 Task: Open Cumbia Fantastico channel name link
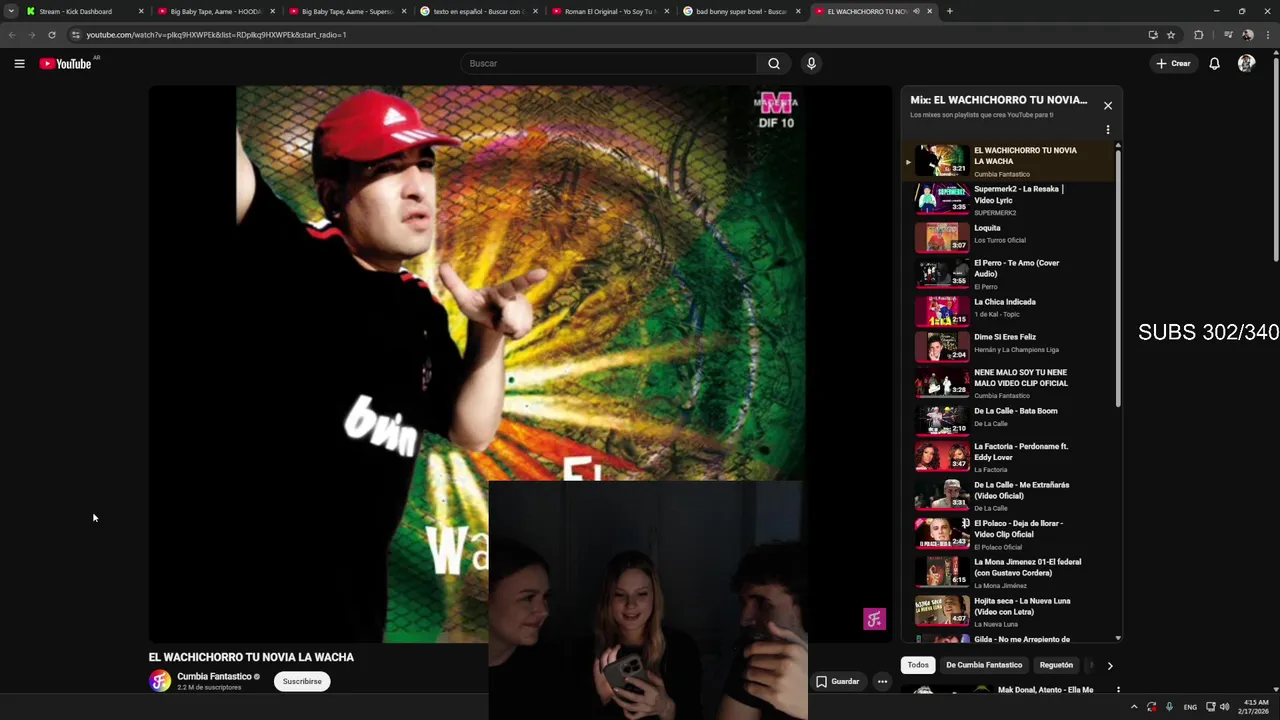tap(214, 676)
